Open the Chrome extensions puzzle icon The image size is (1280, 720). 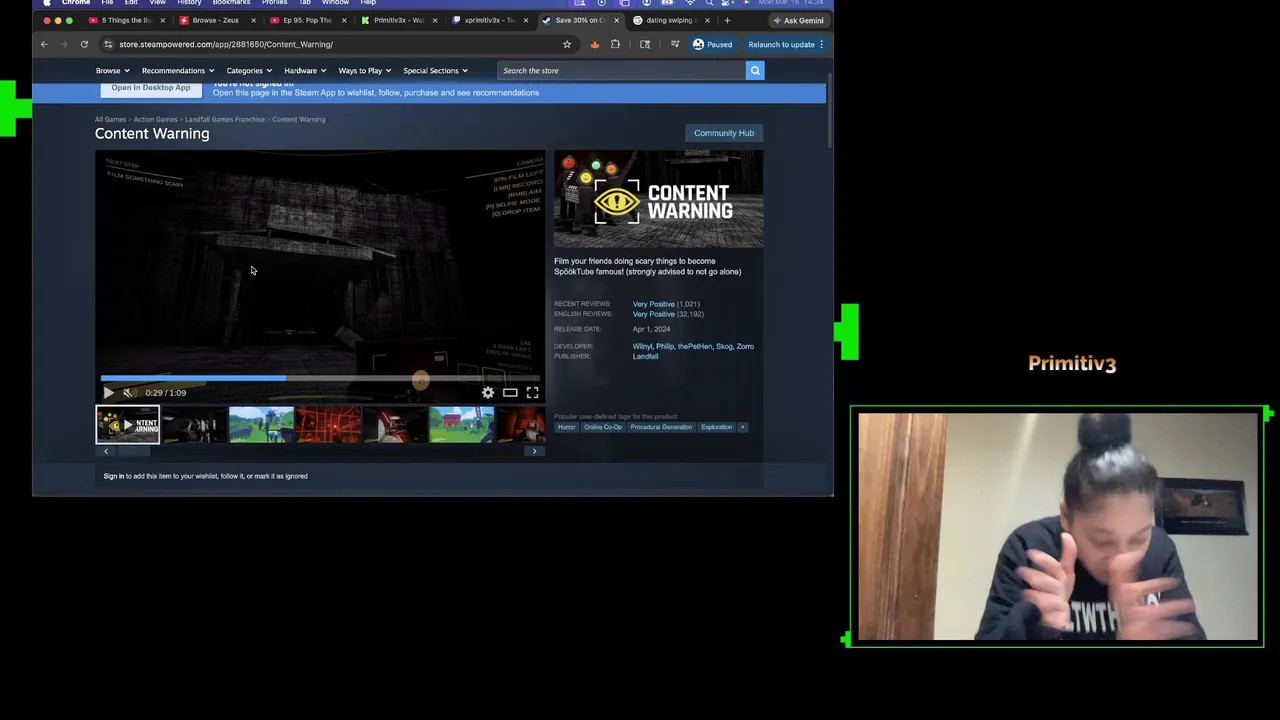[x=615, y=44]
